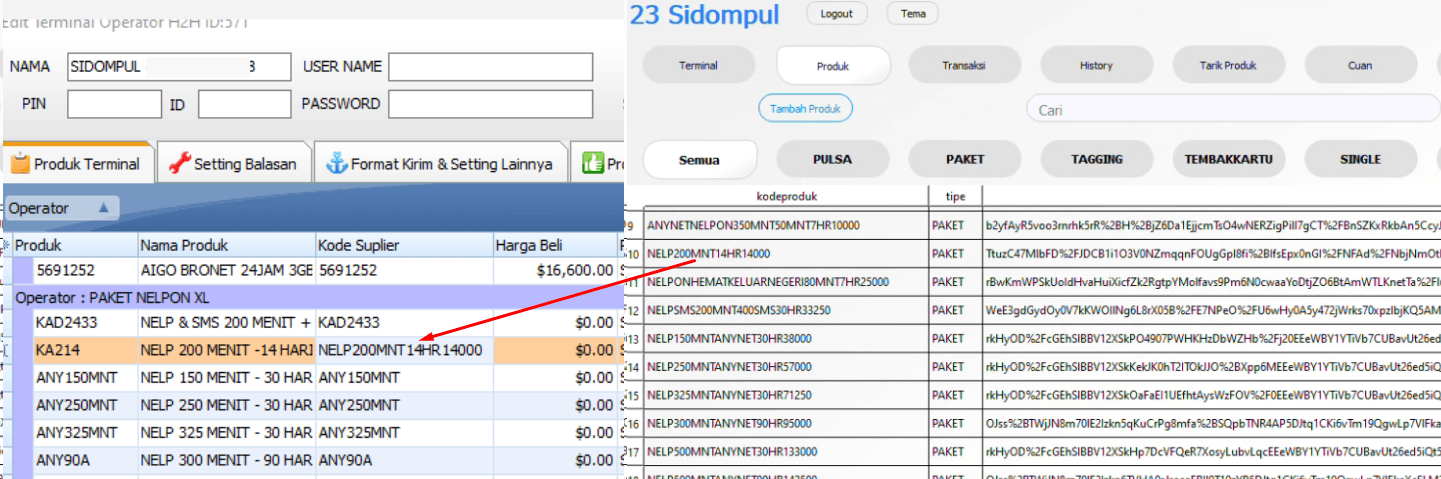The width and height of the screenshot is (1441, 479).
Task: Click the Tema button
Action: click(x=912, y=14)
